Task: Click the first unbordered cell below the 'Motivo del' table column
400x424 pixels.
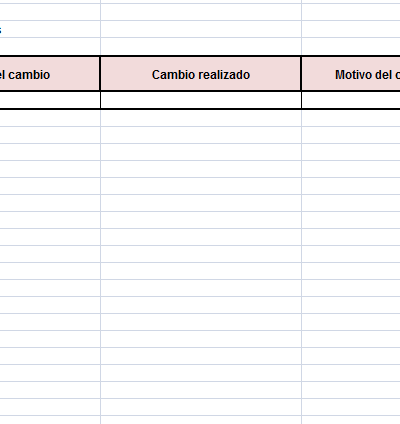Action: [x=351, y=118]
